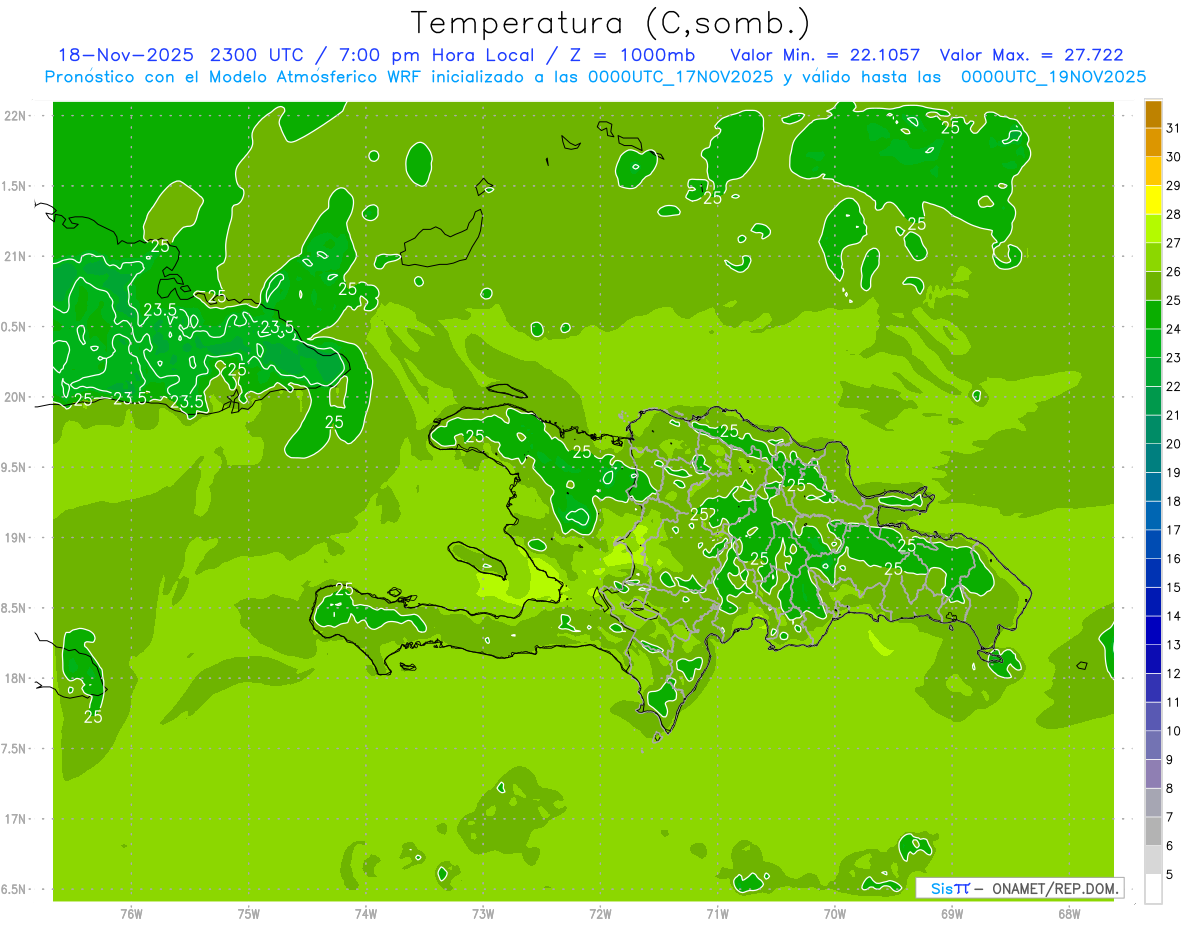Click the blue swatch between 15 and 16
This screenshot has height=927, width=1200.
(x=1153, y=573)
